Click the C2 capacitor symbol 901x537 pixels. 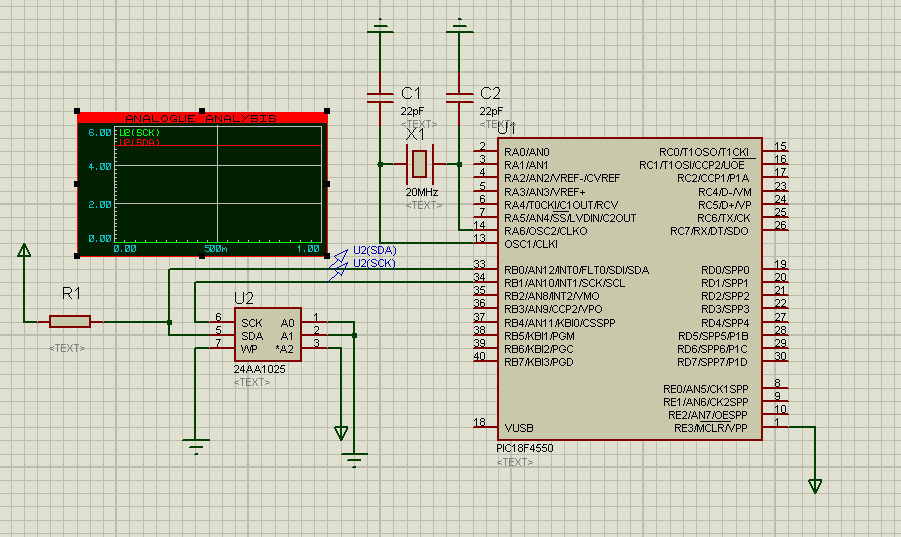(459, 98)
